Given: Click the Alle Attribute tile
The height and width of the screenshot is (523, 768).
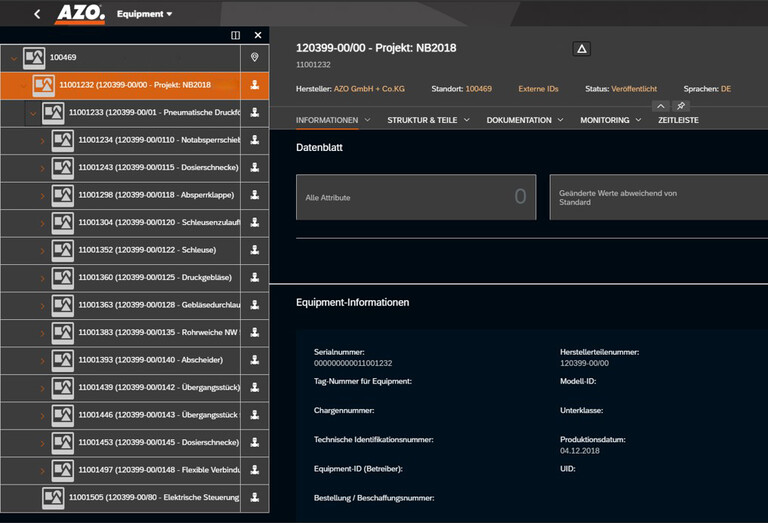Looking at the screenshot, I should point(416,197).
